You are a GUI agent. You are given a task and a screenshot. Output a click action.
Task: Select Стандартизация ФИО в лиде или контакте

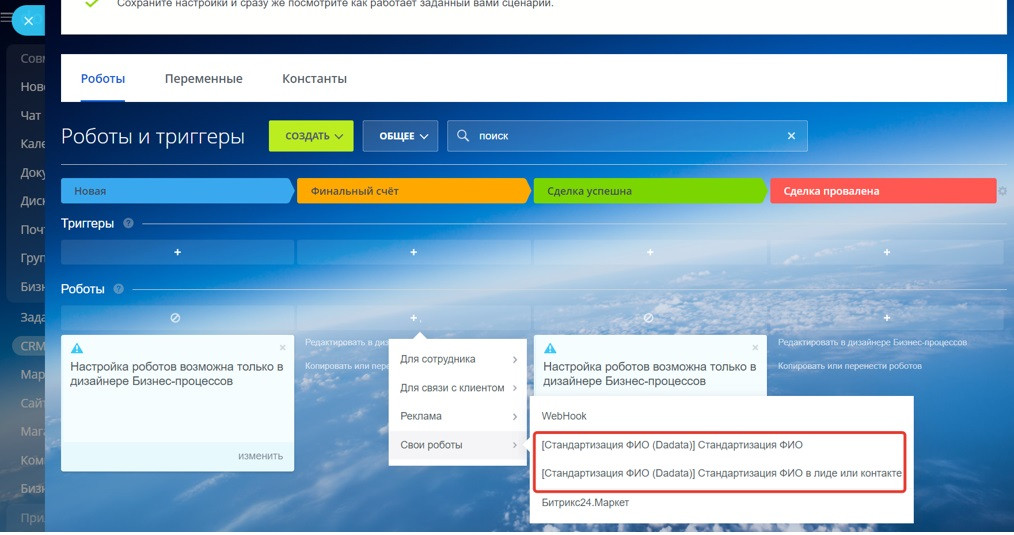721,474
